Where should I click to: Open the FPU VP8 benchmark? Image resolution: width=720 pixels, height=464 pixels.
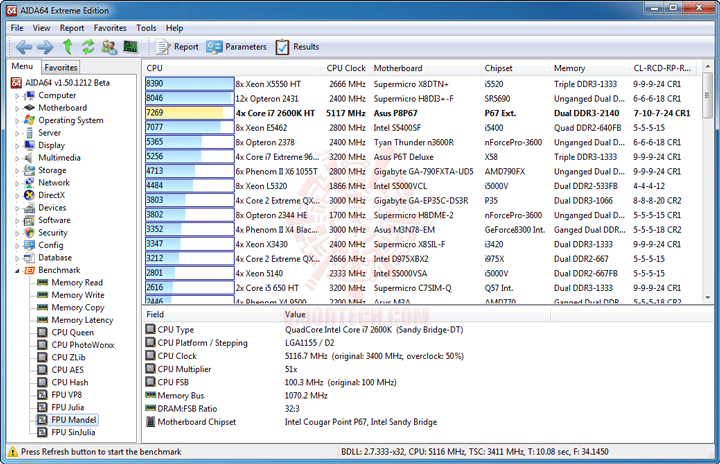pos(67,395)
